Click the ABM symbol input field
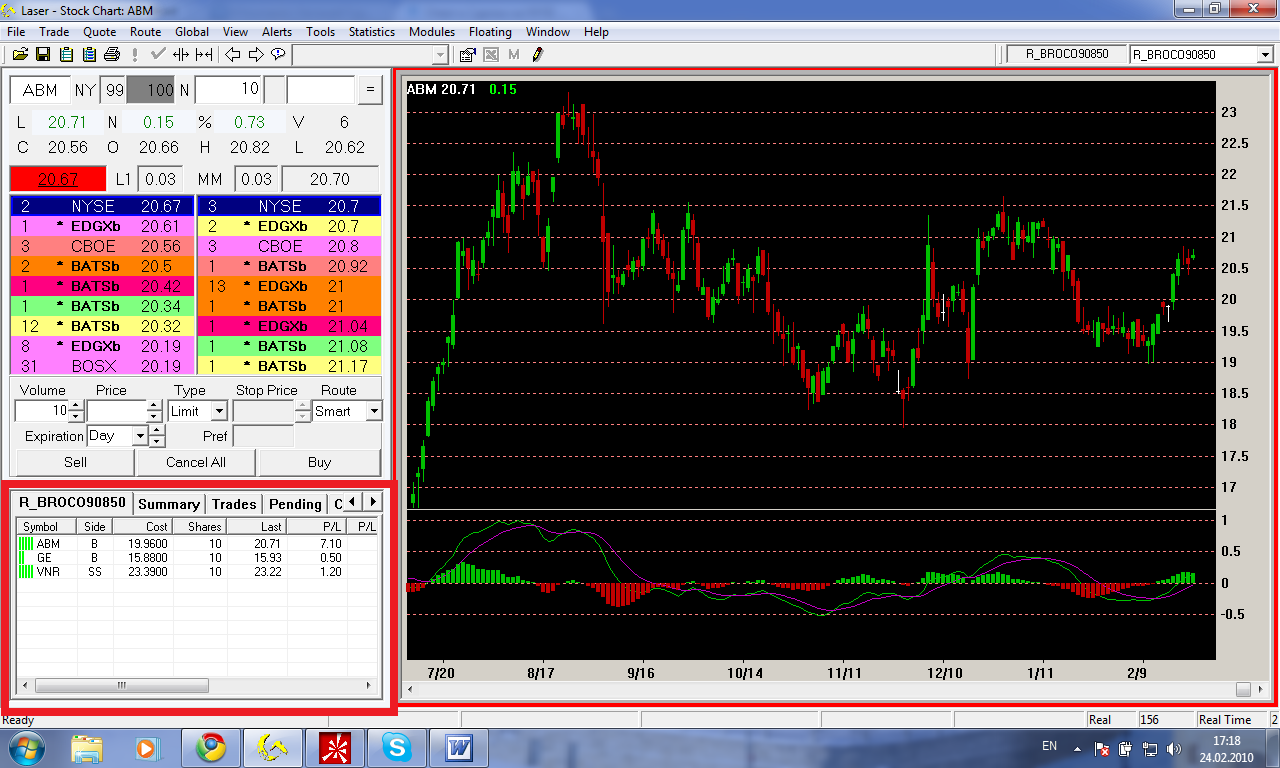This screenshot has height=768, width=1280. pyautogui.click(x=40, y=90)
